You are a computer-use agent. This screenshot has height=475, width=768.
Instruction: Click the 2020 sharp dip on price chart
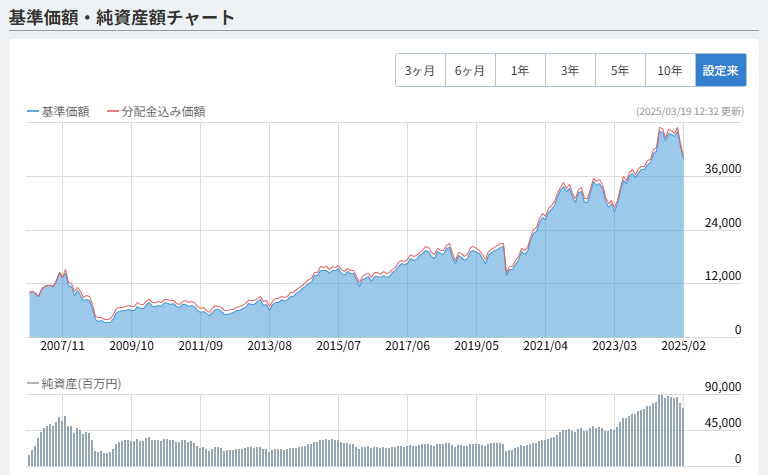pyautogui.click(x=507, y=274)
